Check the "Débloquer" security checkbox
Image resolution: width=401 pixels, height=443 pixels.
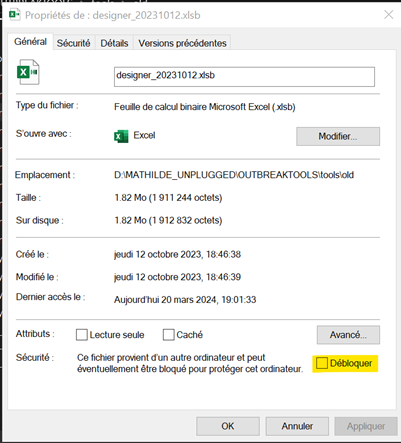tap(322, 363)
